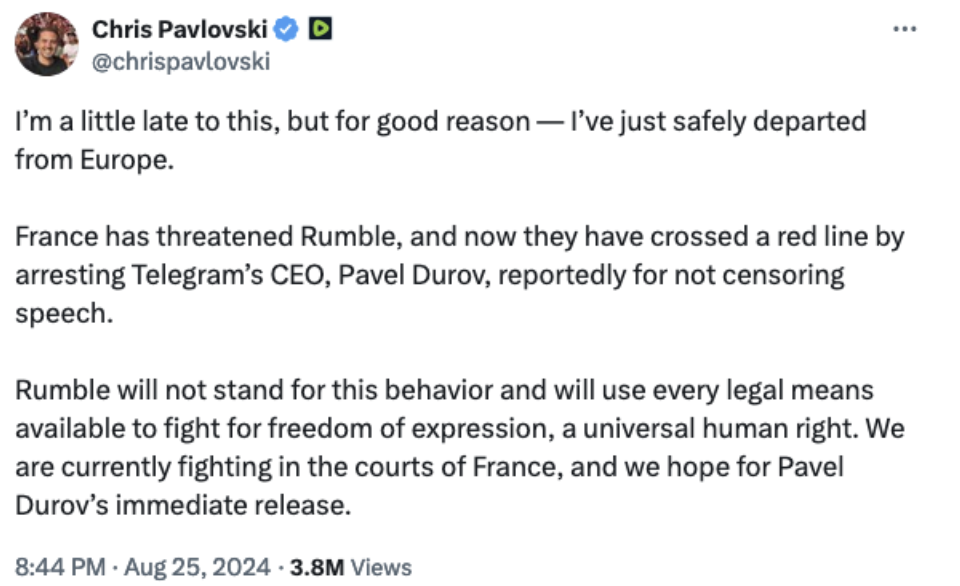Open the Chris Pavlovski display name link
960x586 pixels.
click(179, 29)
